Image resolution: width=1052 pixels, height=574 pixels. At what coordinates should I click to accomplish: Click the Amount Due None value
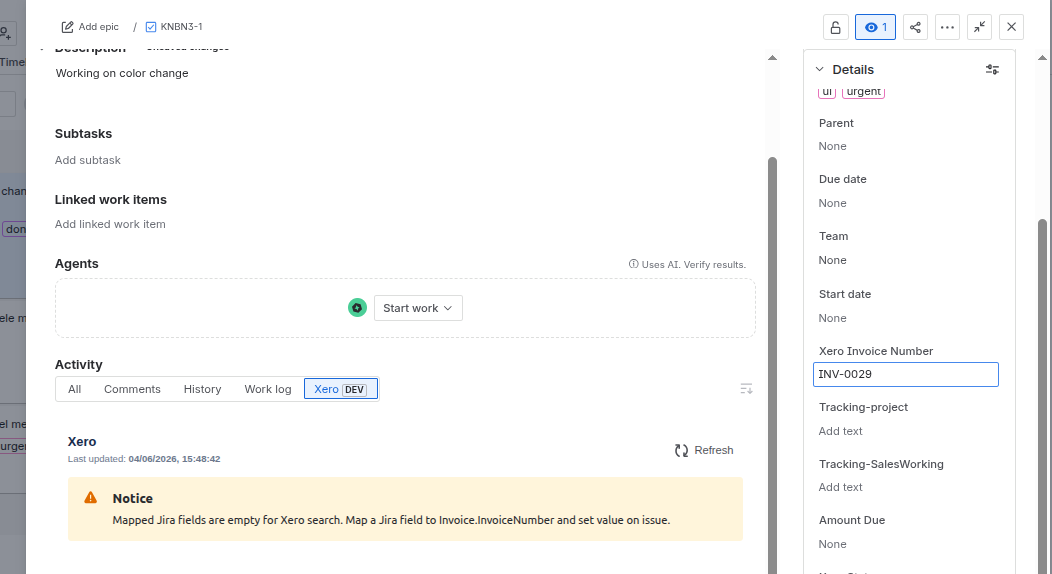[x=833, y=544]
